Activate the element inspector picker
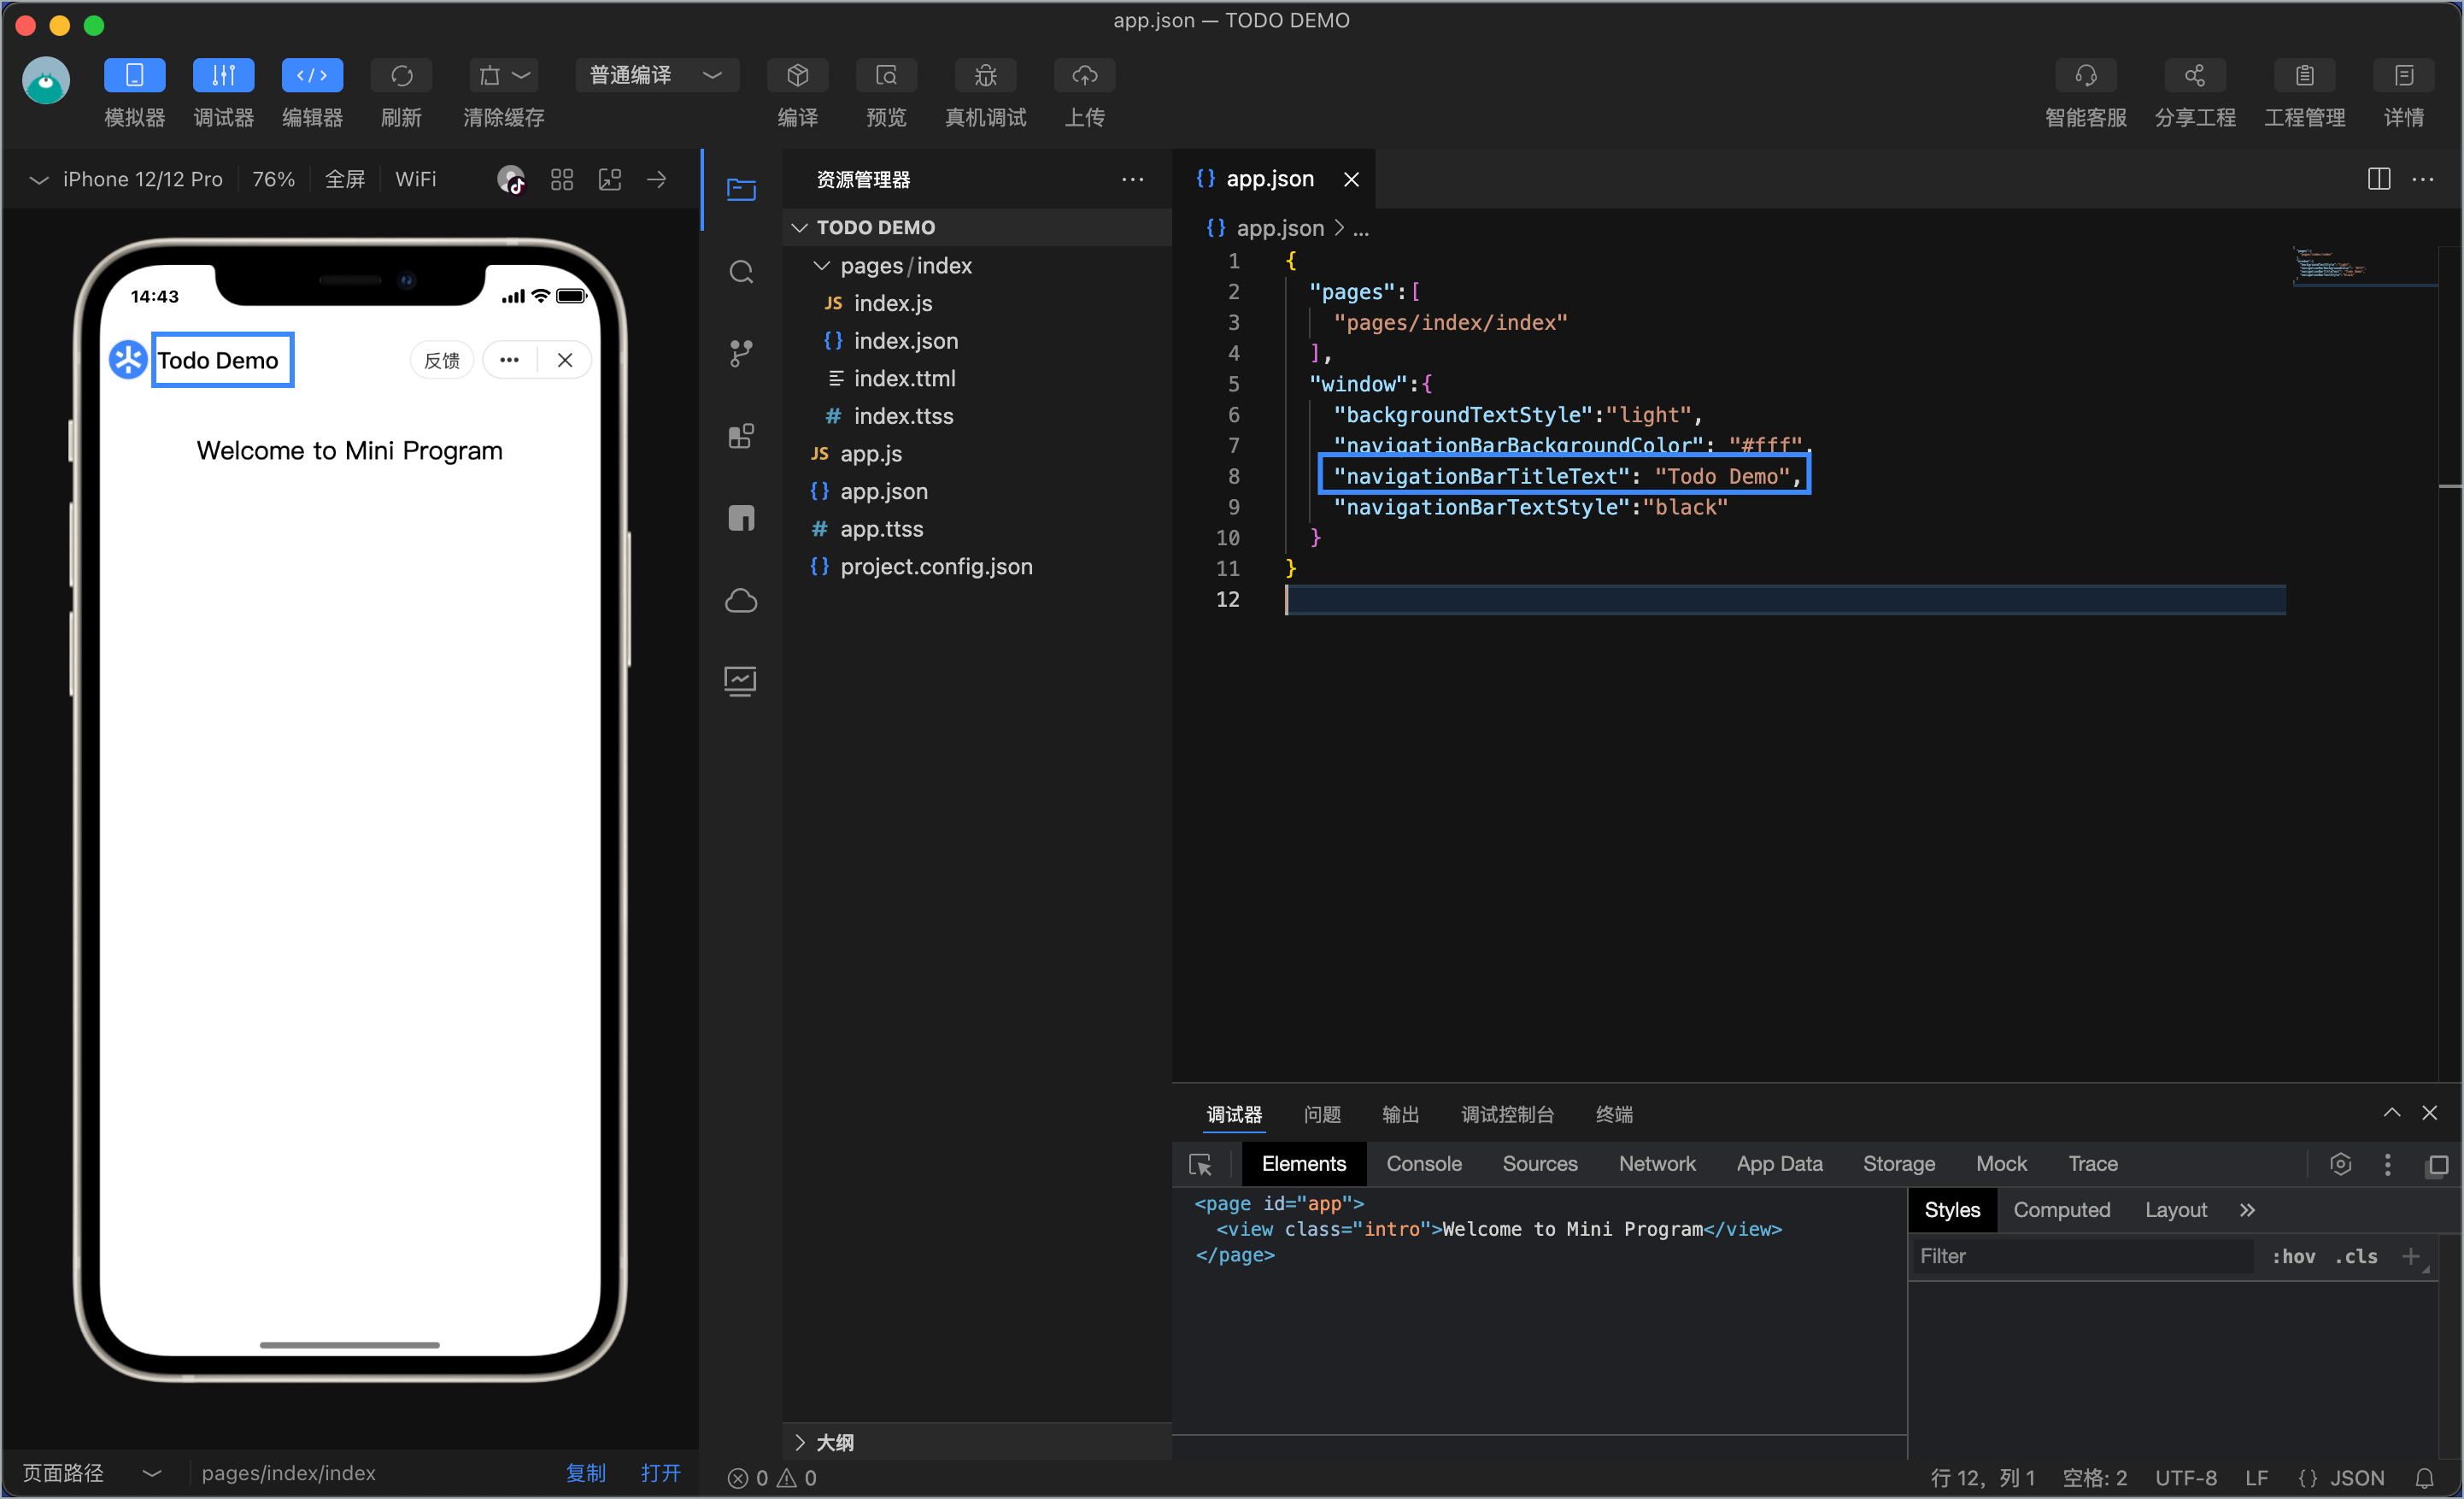Viewport: 2464px width, 1499px height. 1200,1165
